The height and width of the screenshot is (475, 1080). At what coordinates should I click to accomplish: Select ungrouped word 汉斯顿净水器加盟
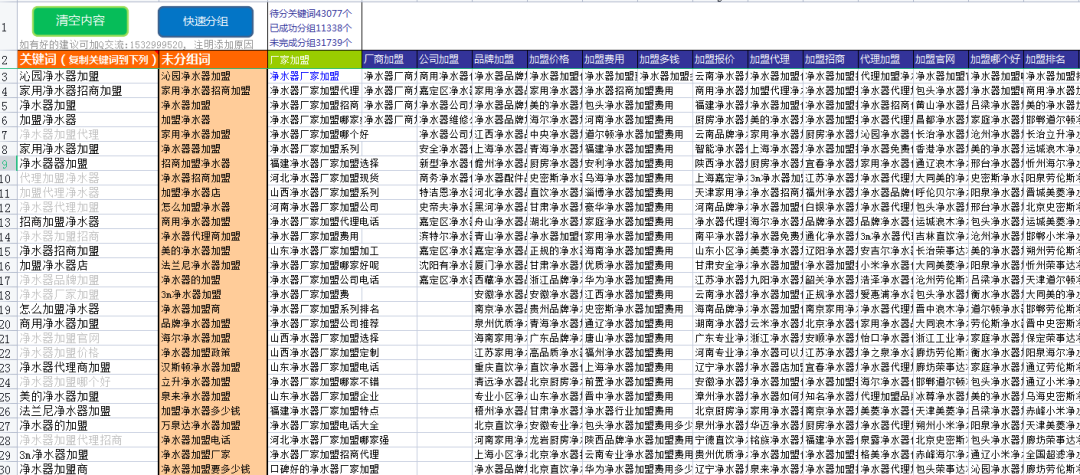213,368
